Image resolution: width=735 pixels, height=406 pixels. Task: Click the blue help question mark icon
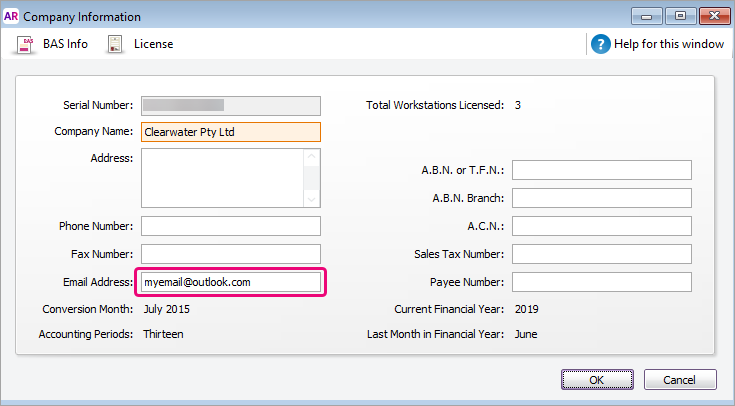point(600,44)
